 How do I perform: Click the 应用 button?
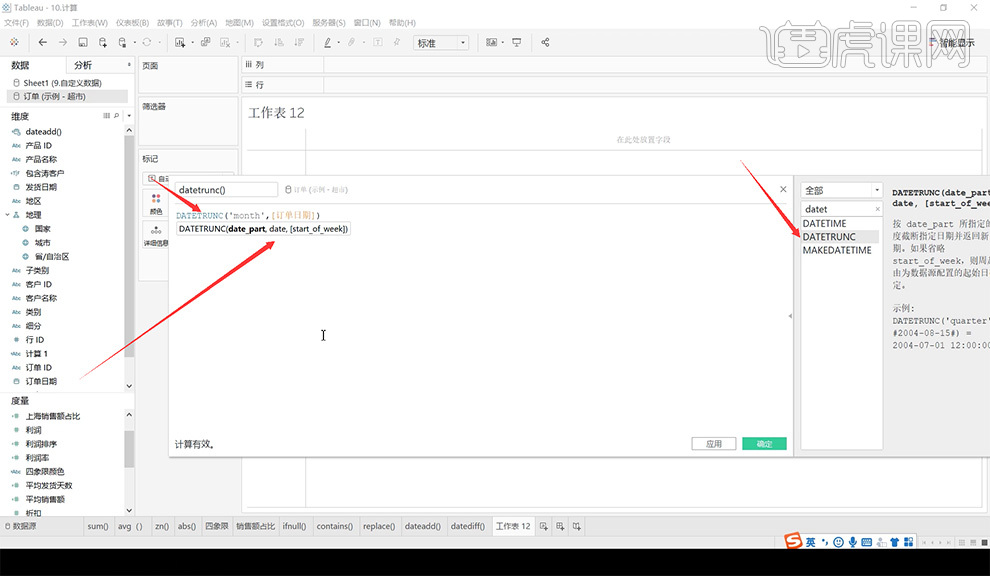tap(713, 444)
